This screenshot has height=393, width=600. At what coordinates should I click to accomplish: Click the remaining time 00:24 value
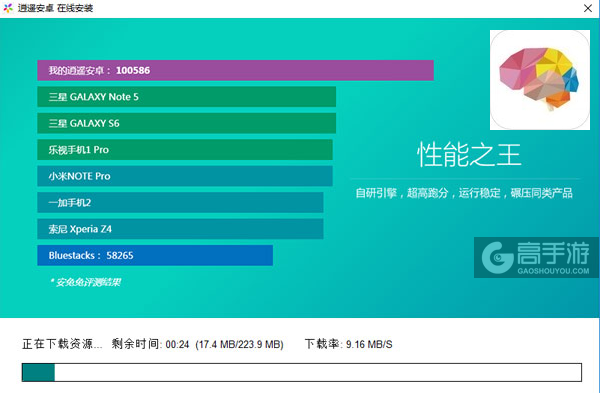click(x=178, y=344)
